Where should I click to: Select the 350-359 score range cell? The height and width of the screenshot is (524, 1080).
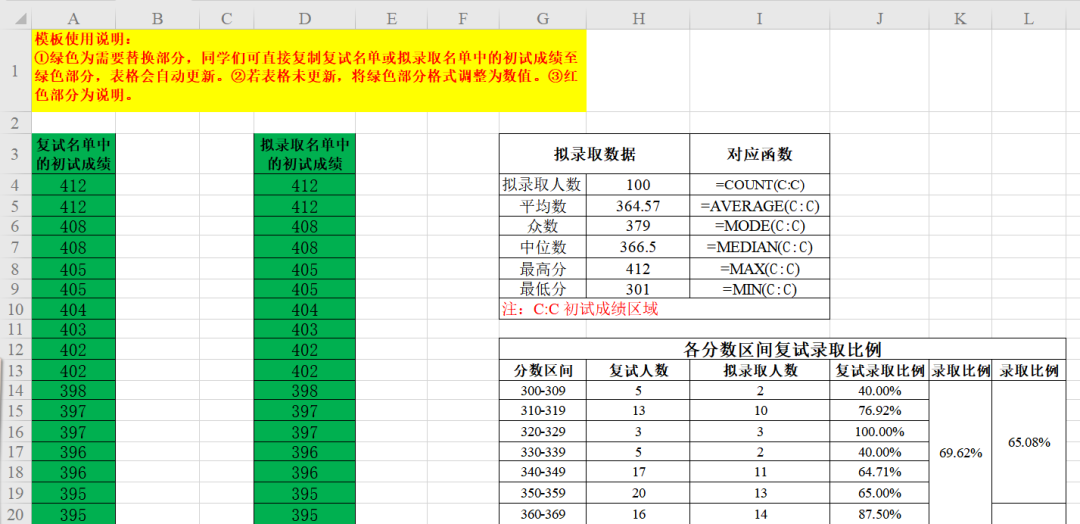(543, 493)
